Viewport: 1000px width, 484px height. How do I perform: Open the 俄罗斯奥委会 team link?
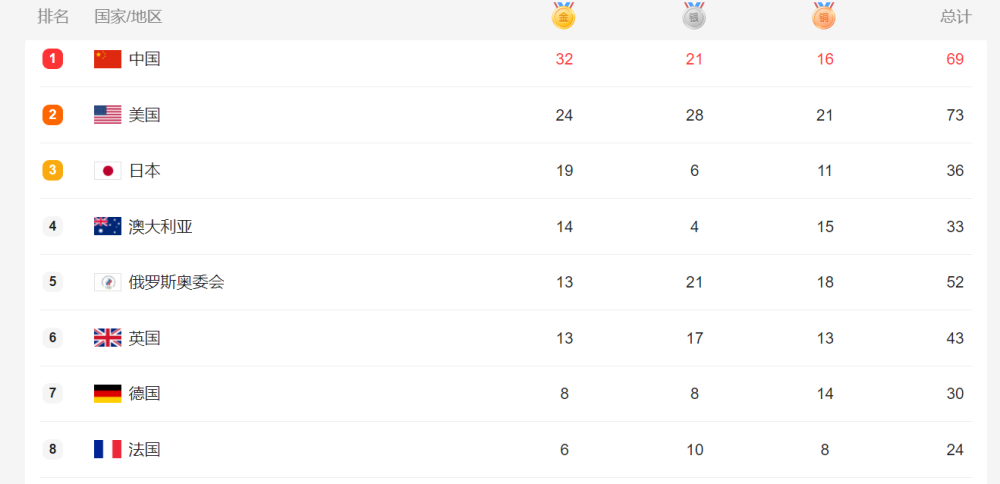click(x=176, y=282)
